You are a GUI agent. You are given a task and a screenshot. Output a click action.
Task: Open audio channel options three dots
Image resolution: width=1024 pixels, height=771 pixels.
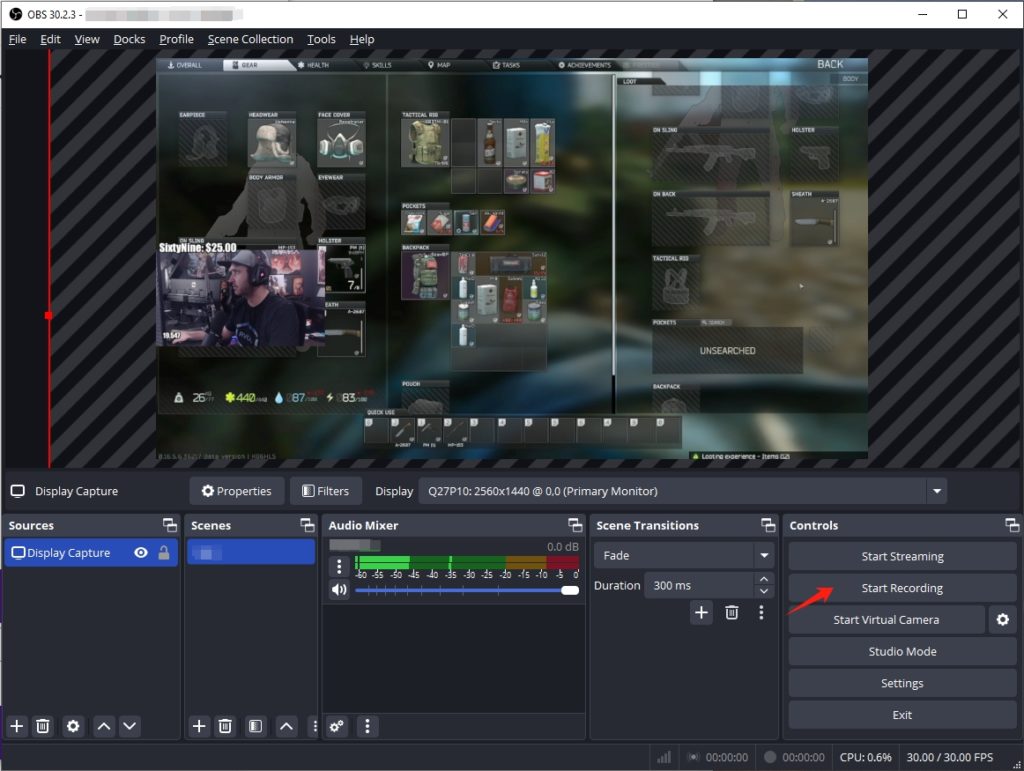pyautogui.click(x=339, y=566)
